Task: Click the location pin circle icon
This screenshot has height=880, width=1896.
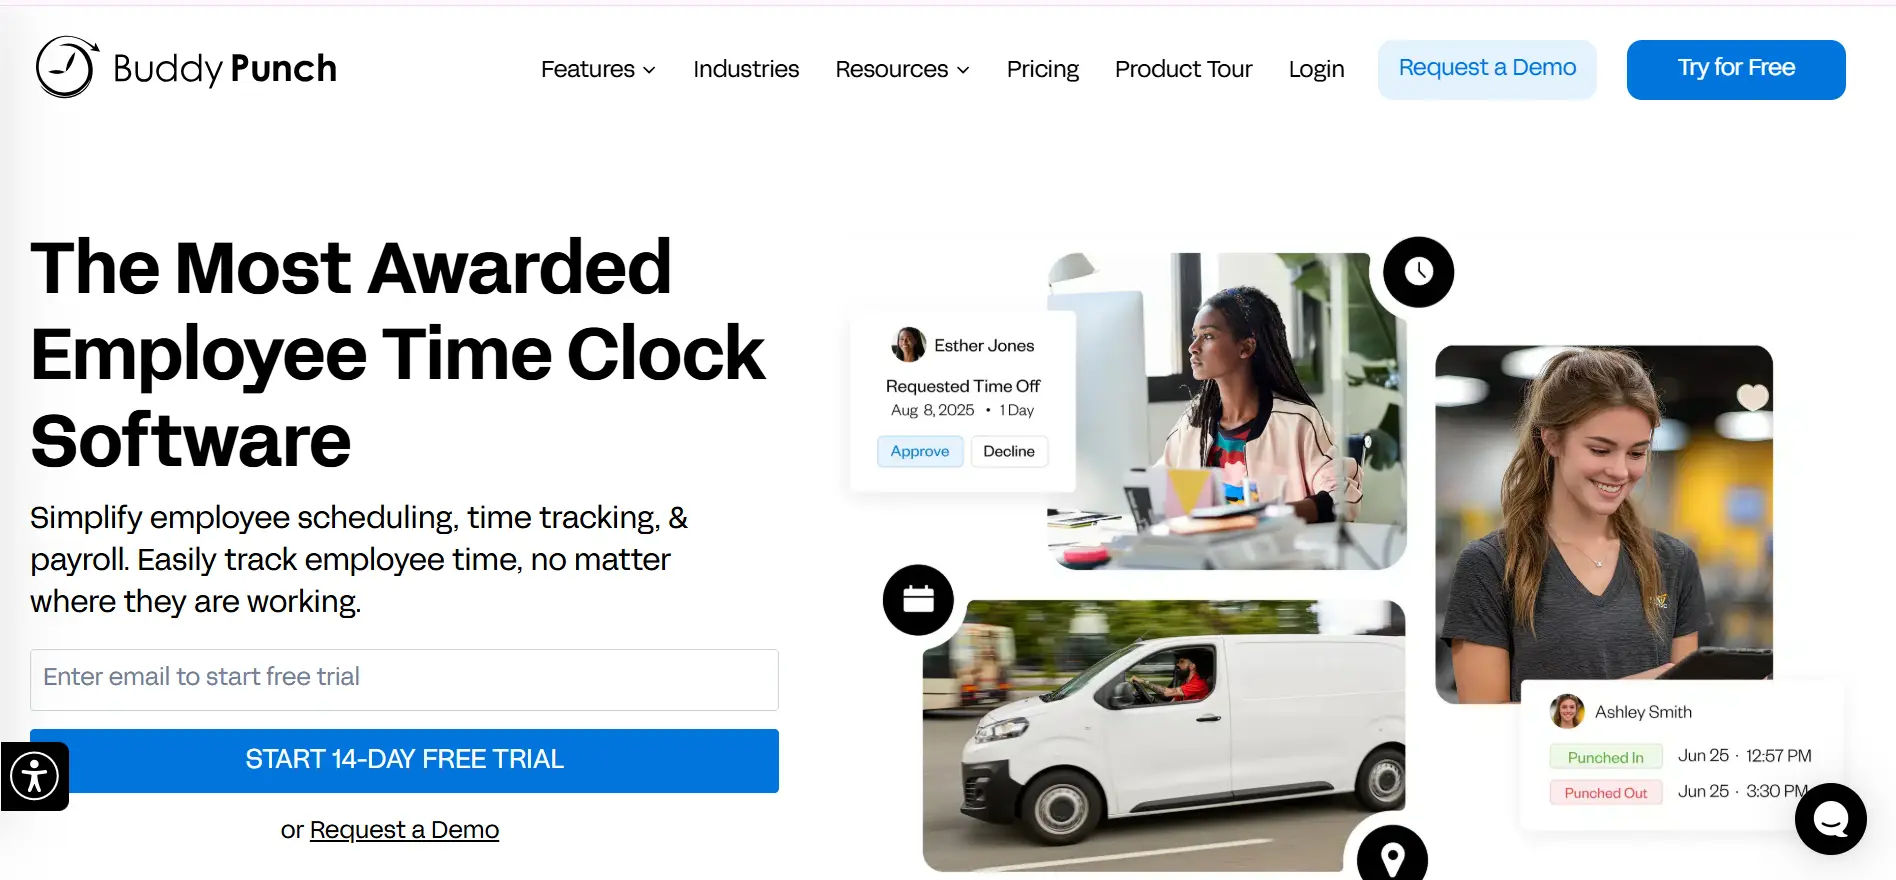Action: click(1392, 856)
